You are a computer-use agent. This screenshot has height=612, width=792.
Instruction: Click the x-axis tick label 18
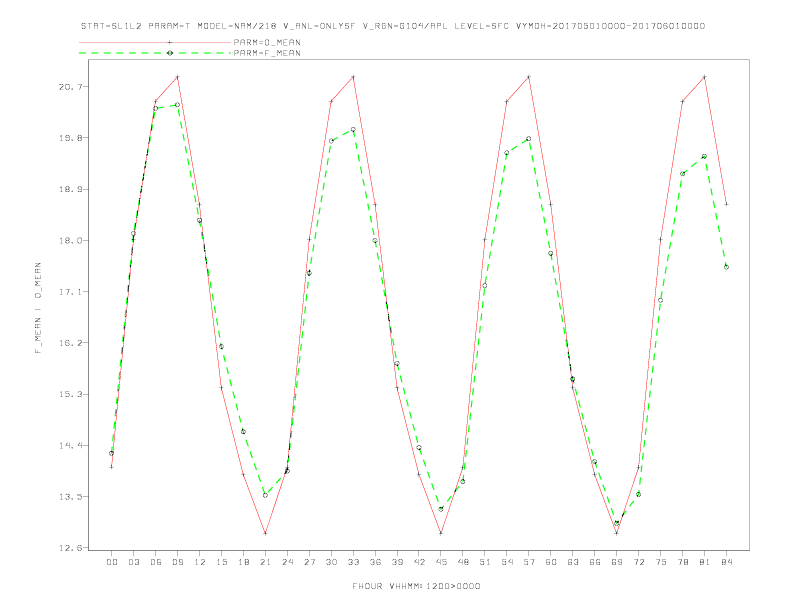243,562
